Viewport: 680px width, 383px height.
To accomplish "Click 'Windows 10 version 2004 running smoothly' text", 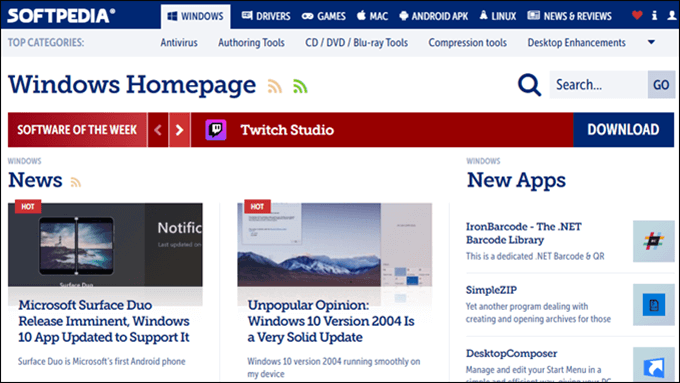I will pos(333,367).
